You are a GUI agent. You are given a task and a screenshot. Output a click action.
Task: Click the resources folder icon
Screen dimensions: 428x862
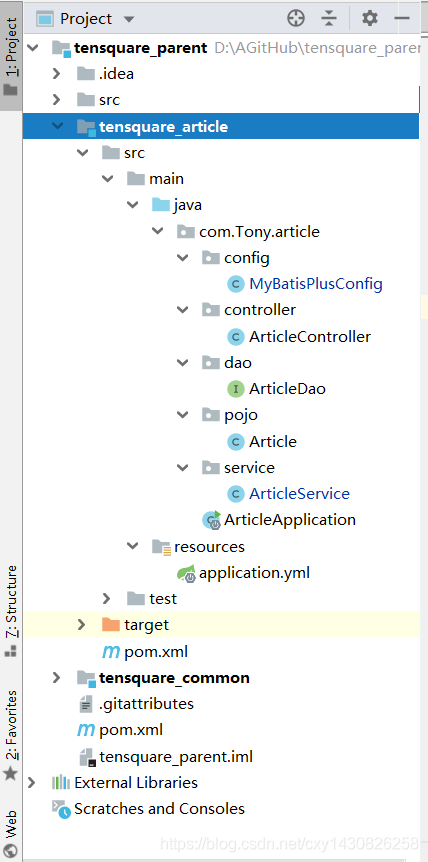[x=162, y=546]
